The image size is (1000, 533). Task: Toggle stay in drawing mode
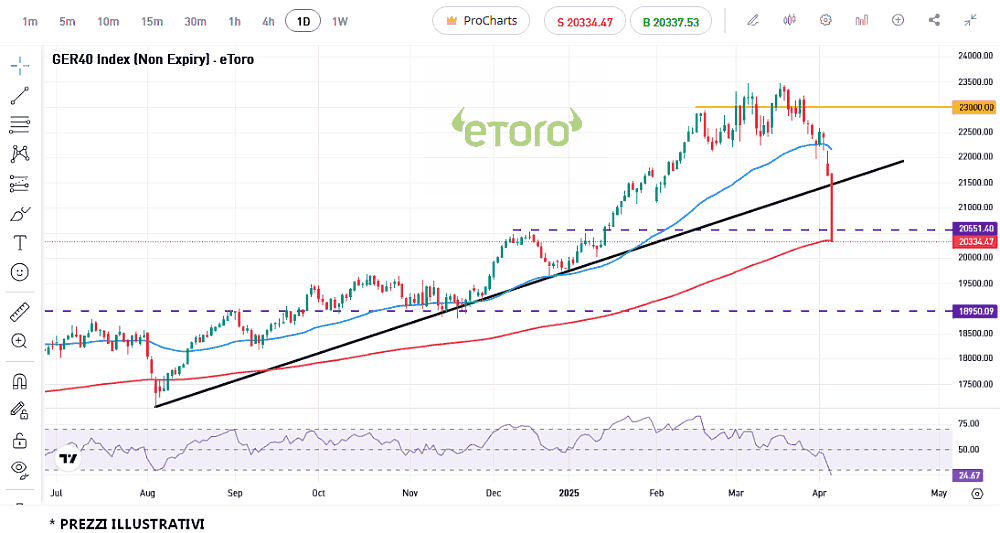coord(20,410)
